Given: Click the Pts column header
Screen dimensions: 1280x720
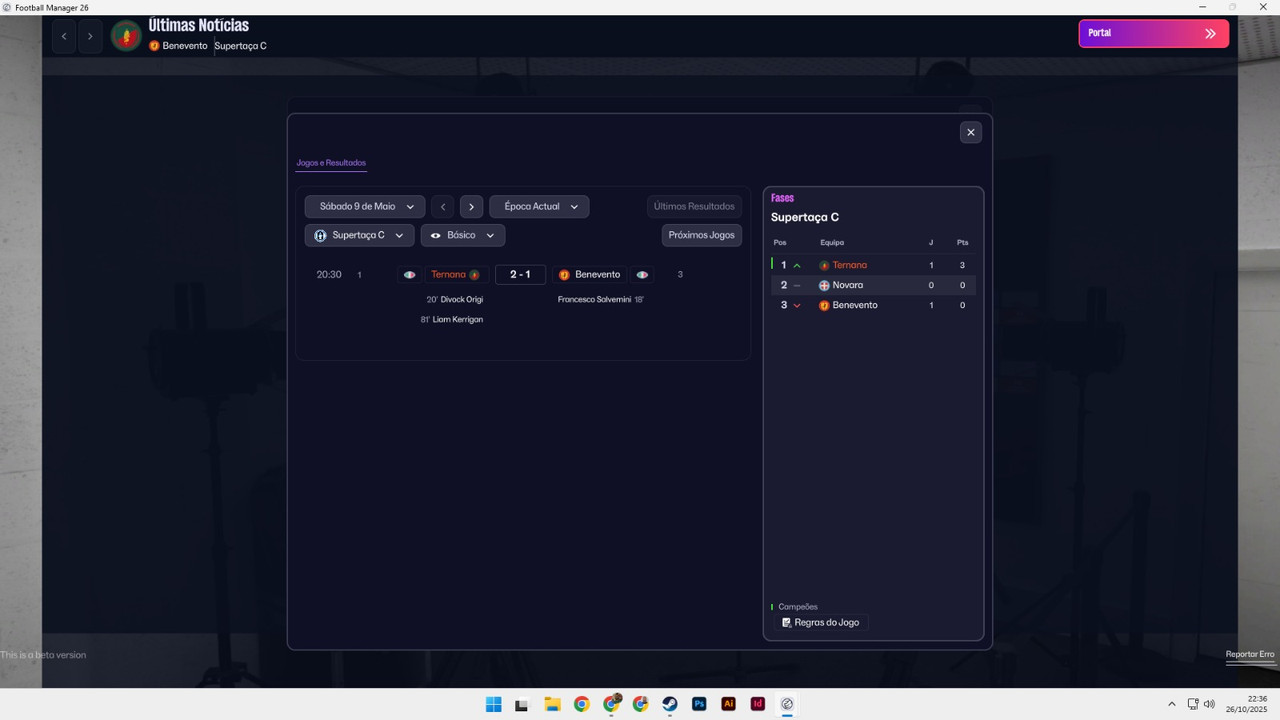Looking at the screenshot, I should tap(962, 242).
